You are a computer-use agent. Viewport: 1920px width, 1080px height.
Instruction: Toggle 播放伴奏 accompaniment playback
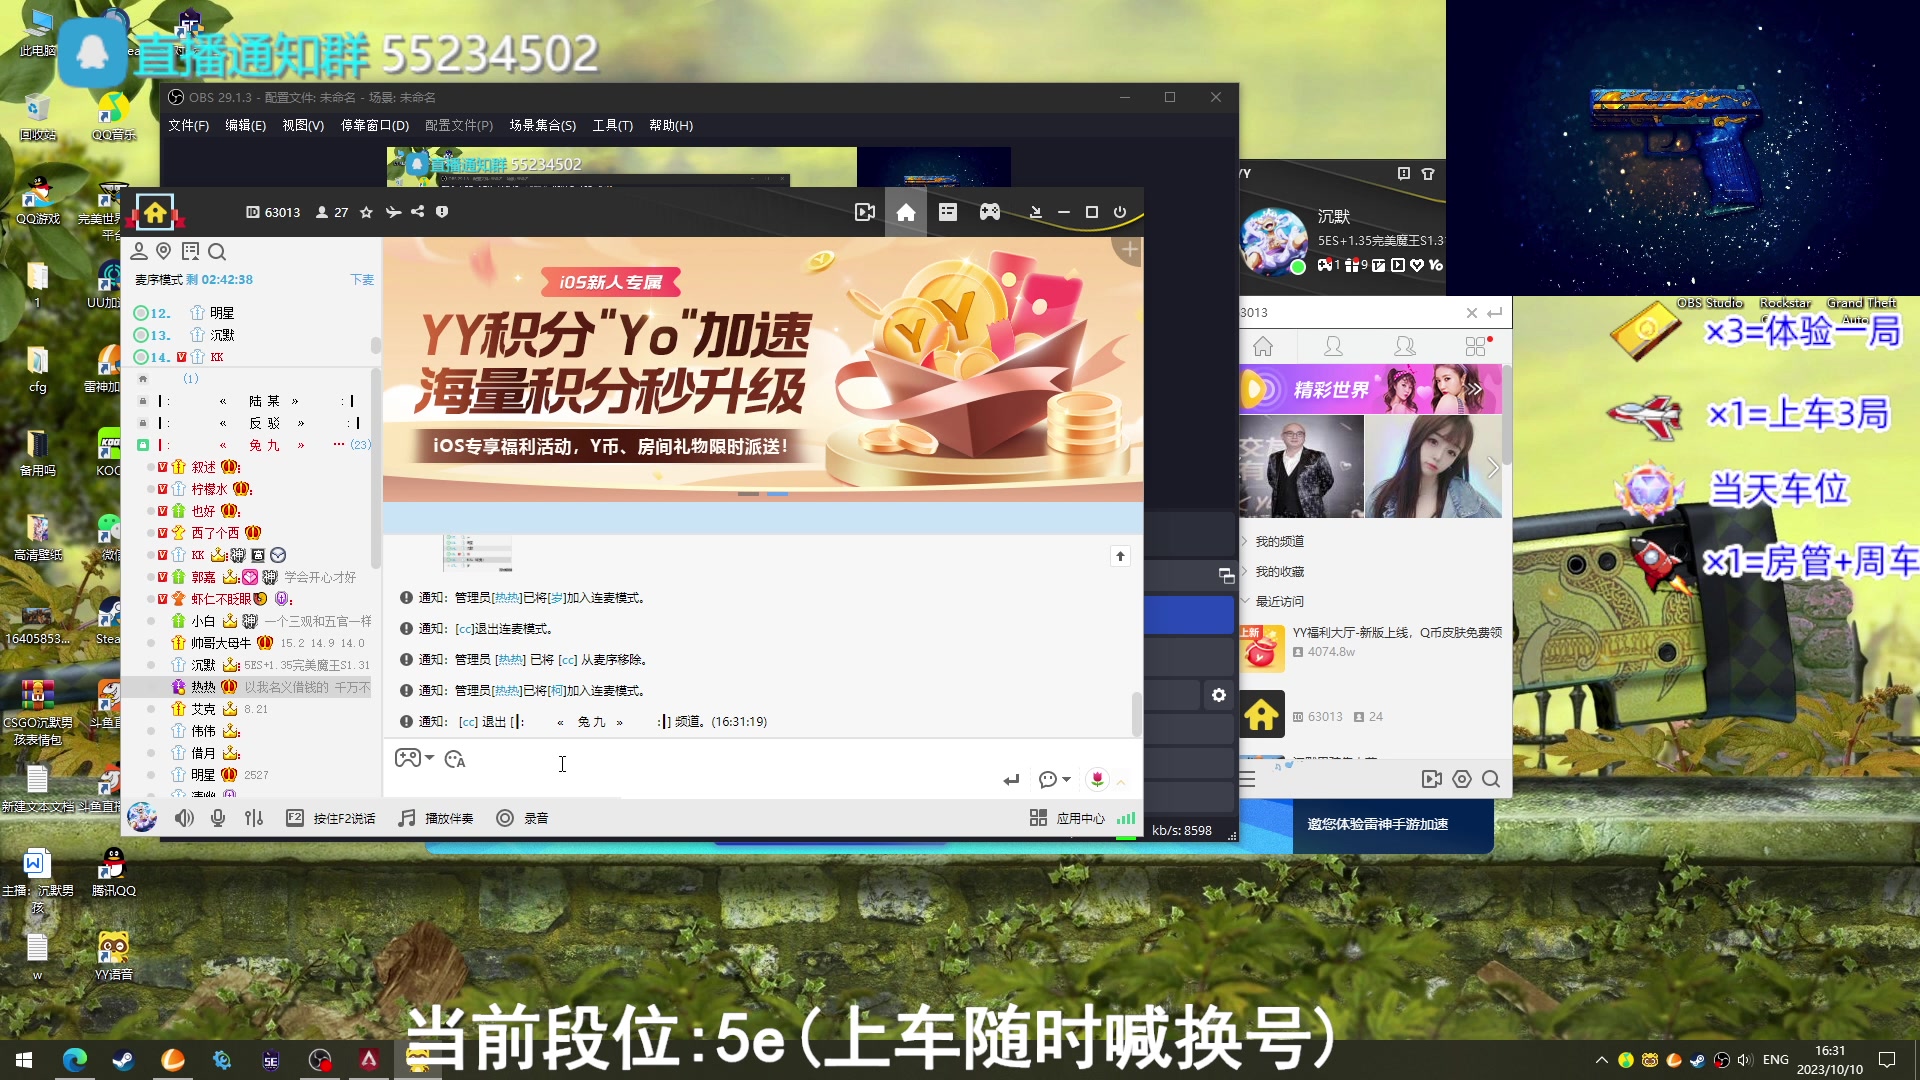tap(436, 818)
